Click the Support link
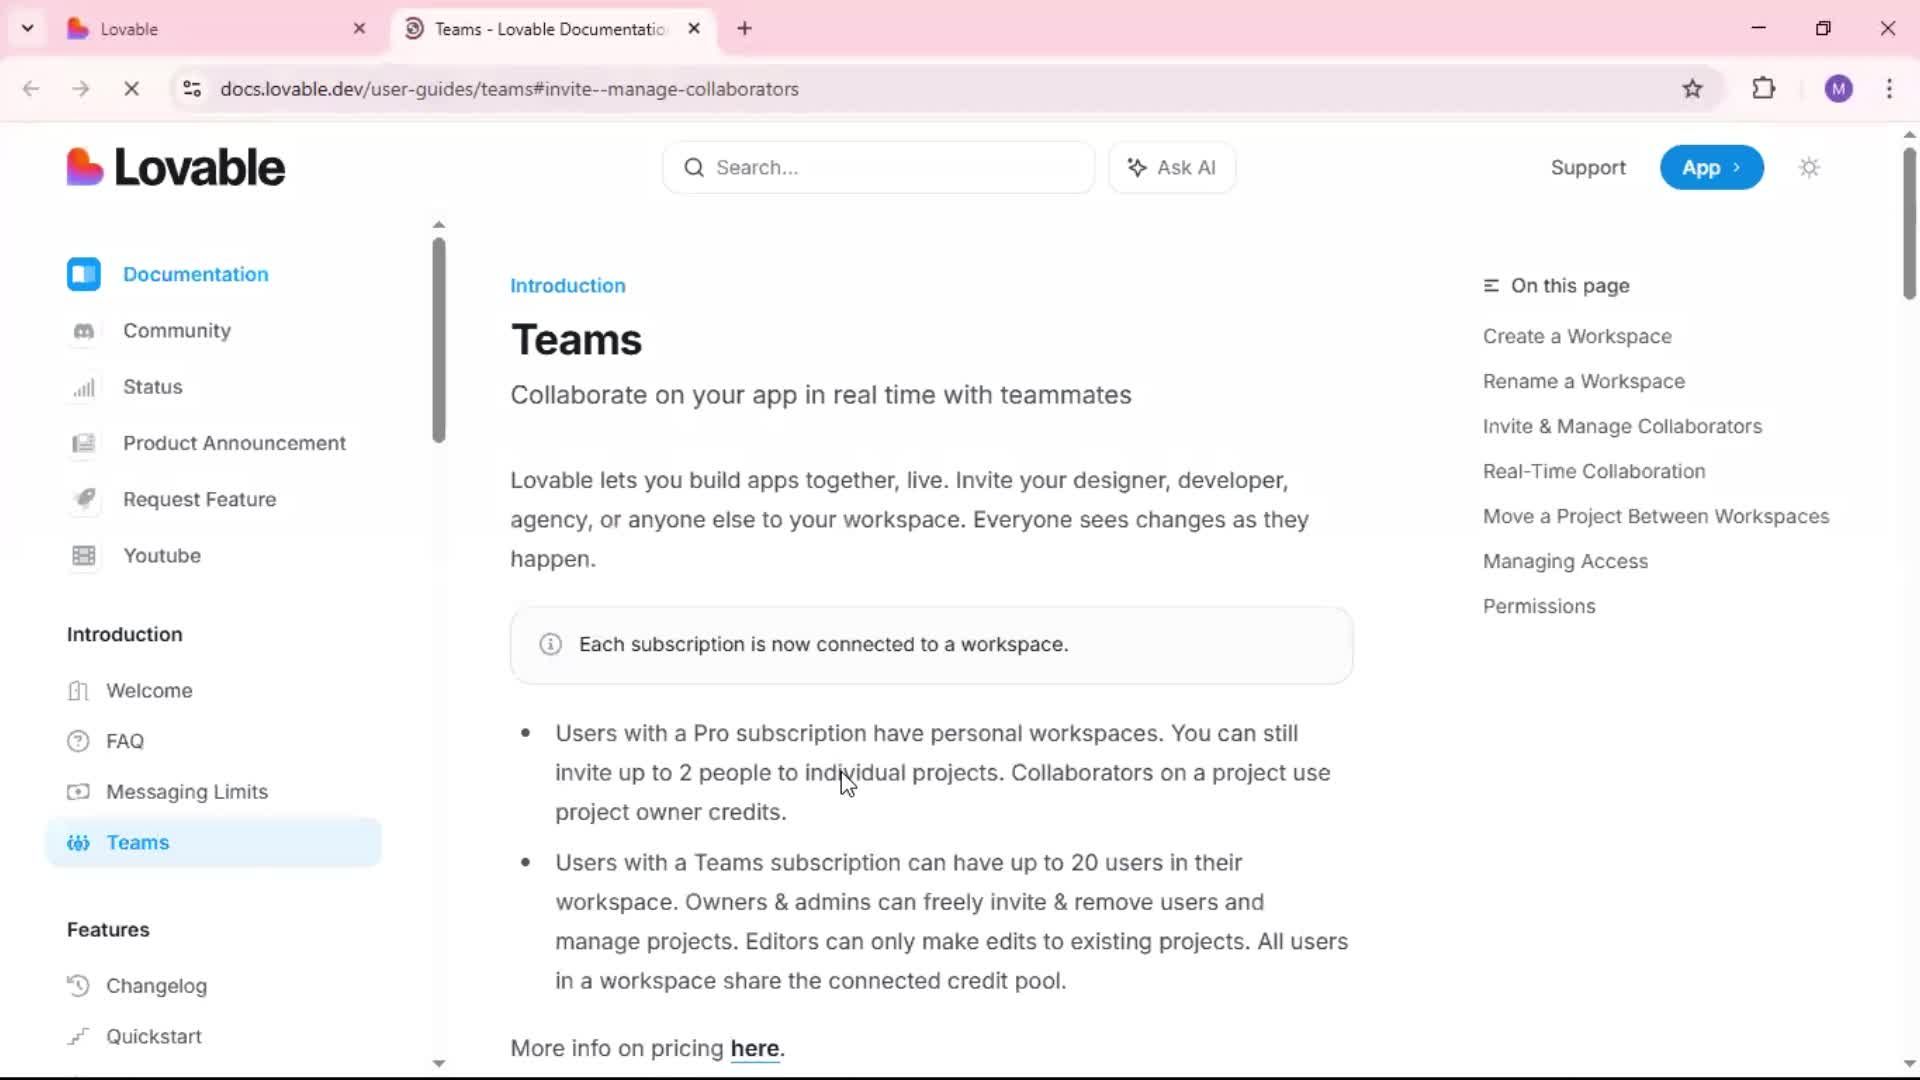The width and height of the screenshot is (1920, 1080). click(1588, 168)
